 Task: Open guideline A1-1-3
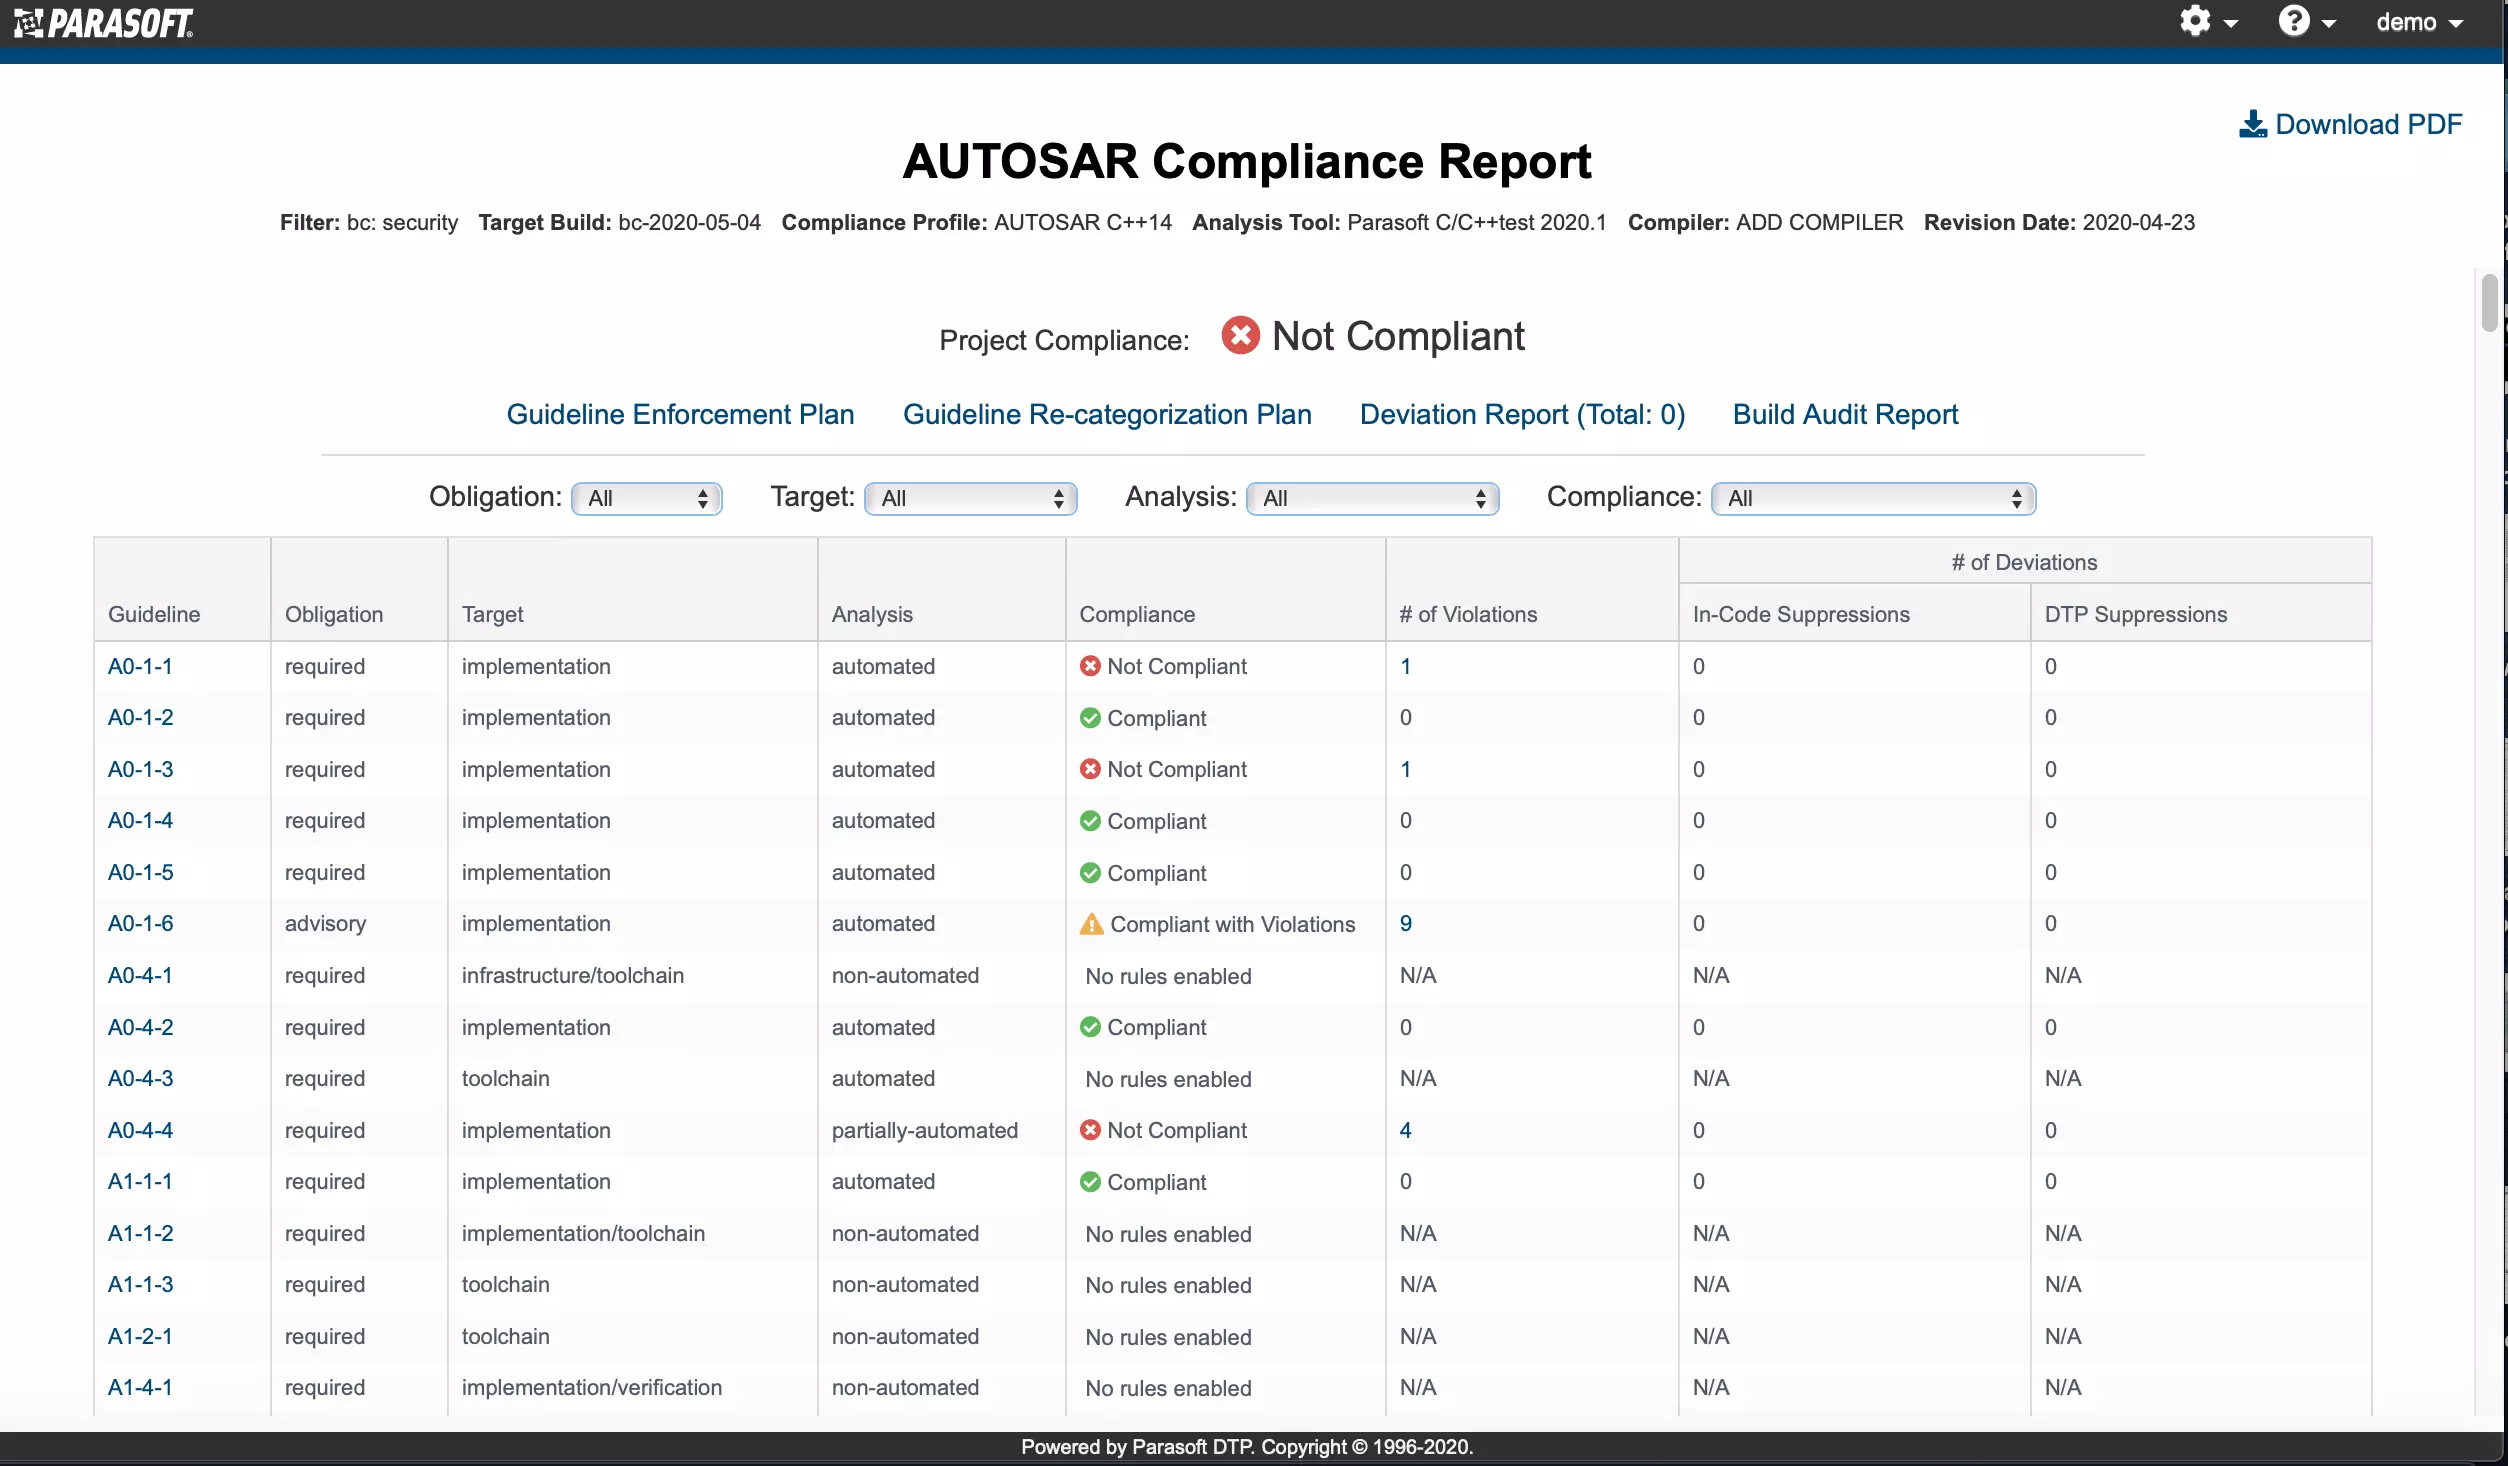point(140,1284)
